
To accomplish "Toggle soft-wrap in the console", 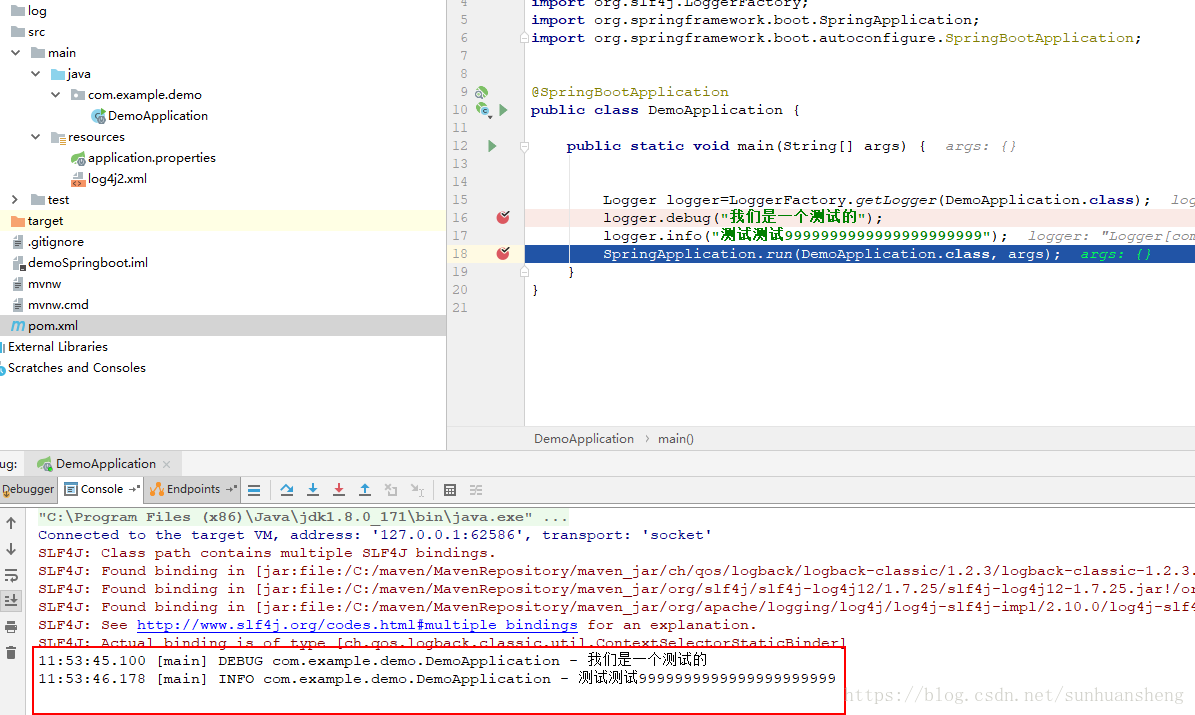I will coord(11,575).
